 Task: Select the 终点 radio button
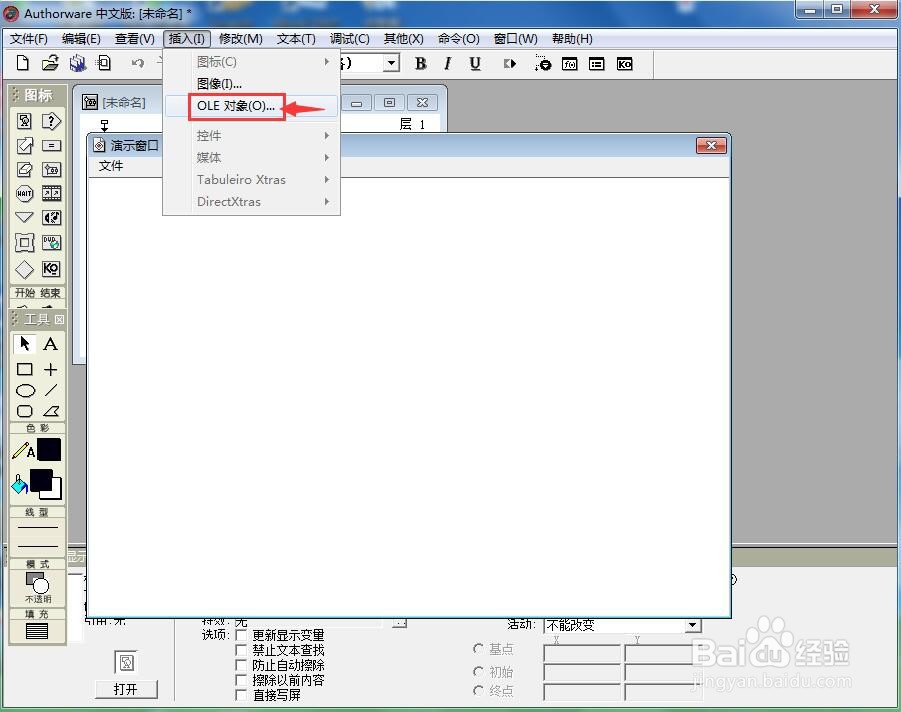pyautogui.click(x=478, y=690)
